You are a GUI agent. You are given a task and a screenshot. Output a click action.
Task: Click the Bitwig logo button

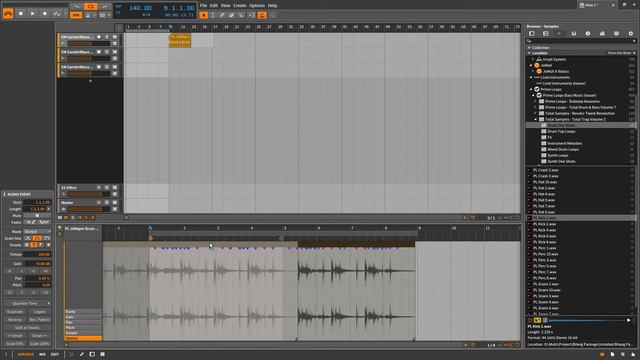(8, 13)
